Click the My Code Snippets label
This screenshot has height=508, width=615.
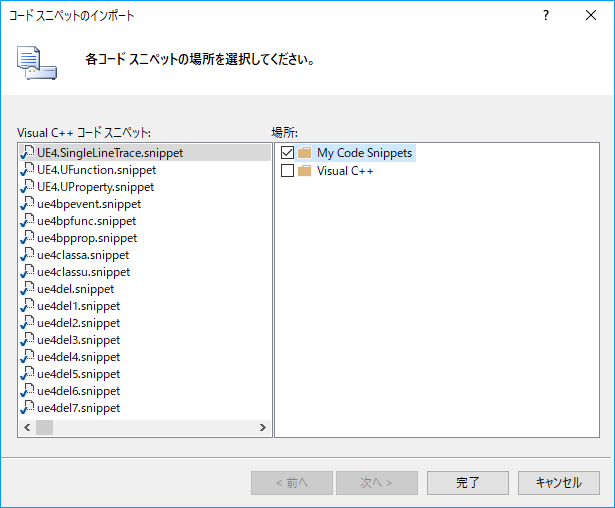pyautogui.click(x=364, y=153)
